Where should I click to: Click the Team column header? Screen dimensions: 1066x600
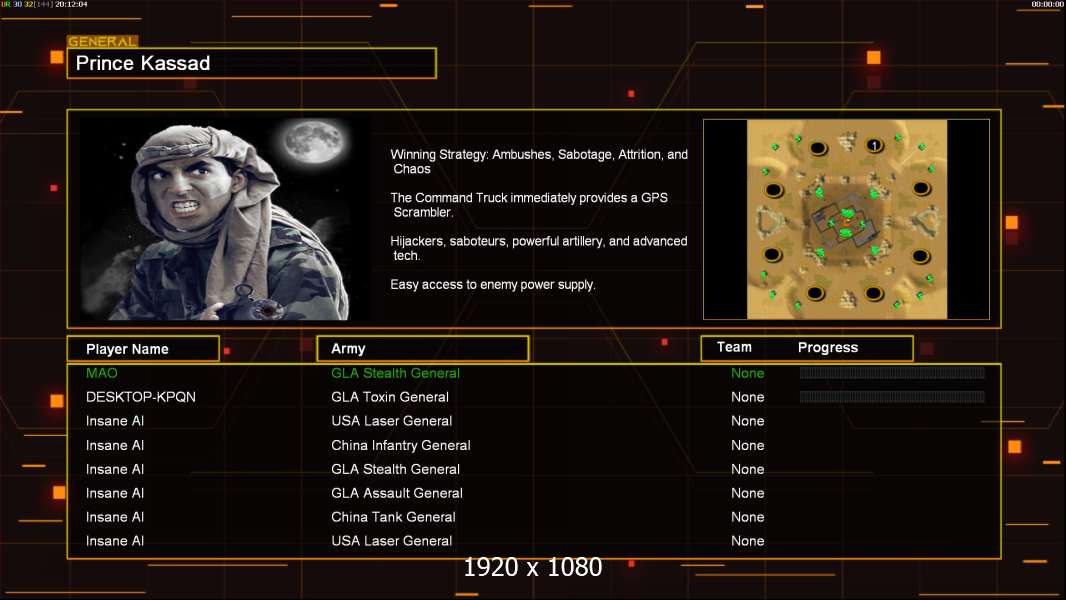click(x=734, y=347)
